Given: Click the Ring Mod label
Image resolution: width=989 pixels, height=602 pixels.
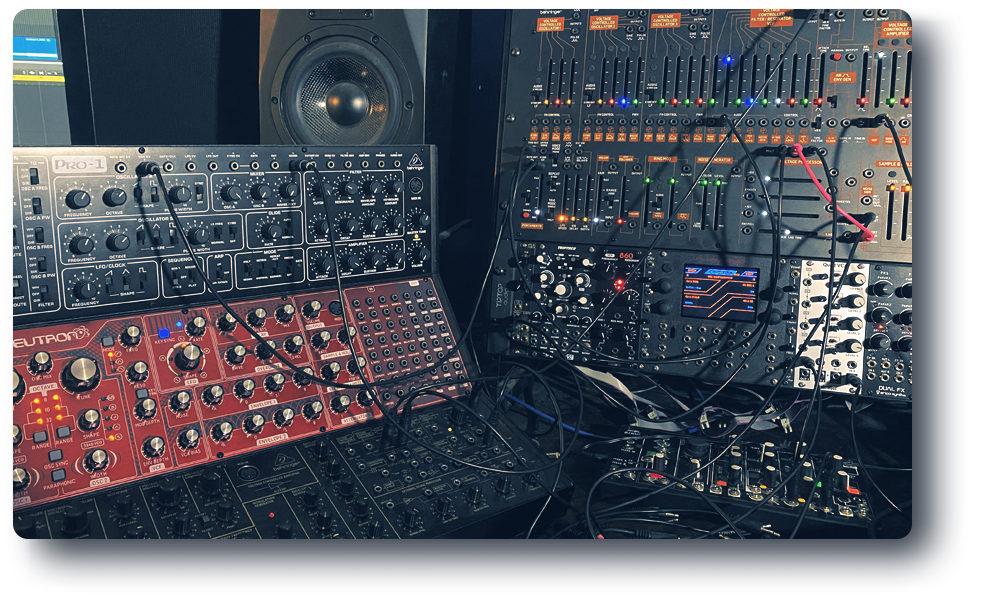Looking at the screenshot, I should (x=662, y=160).
